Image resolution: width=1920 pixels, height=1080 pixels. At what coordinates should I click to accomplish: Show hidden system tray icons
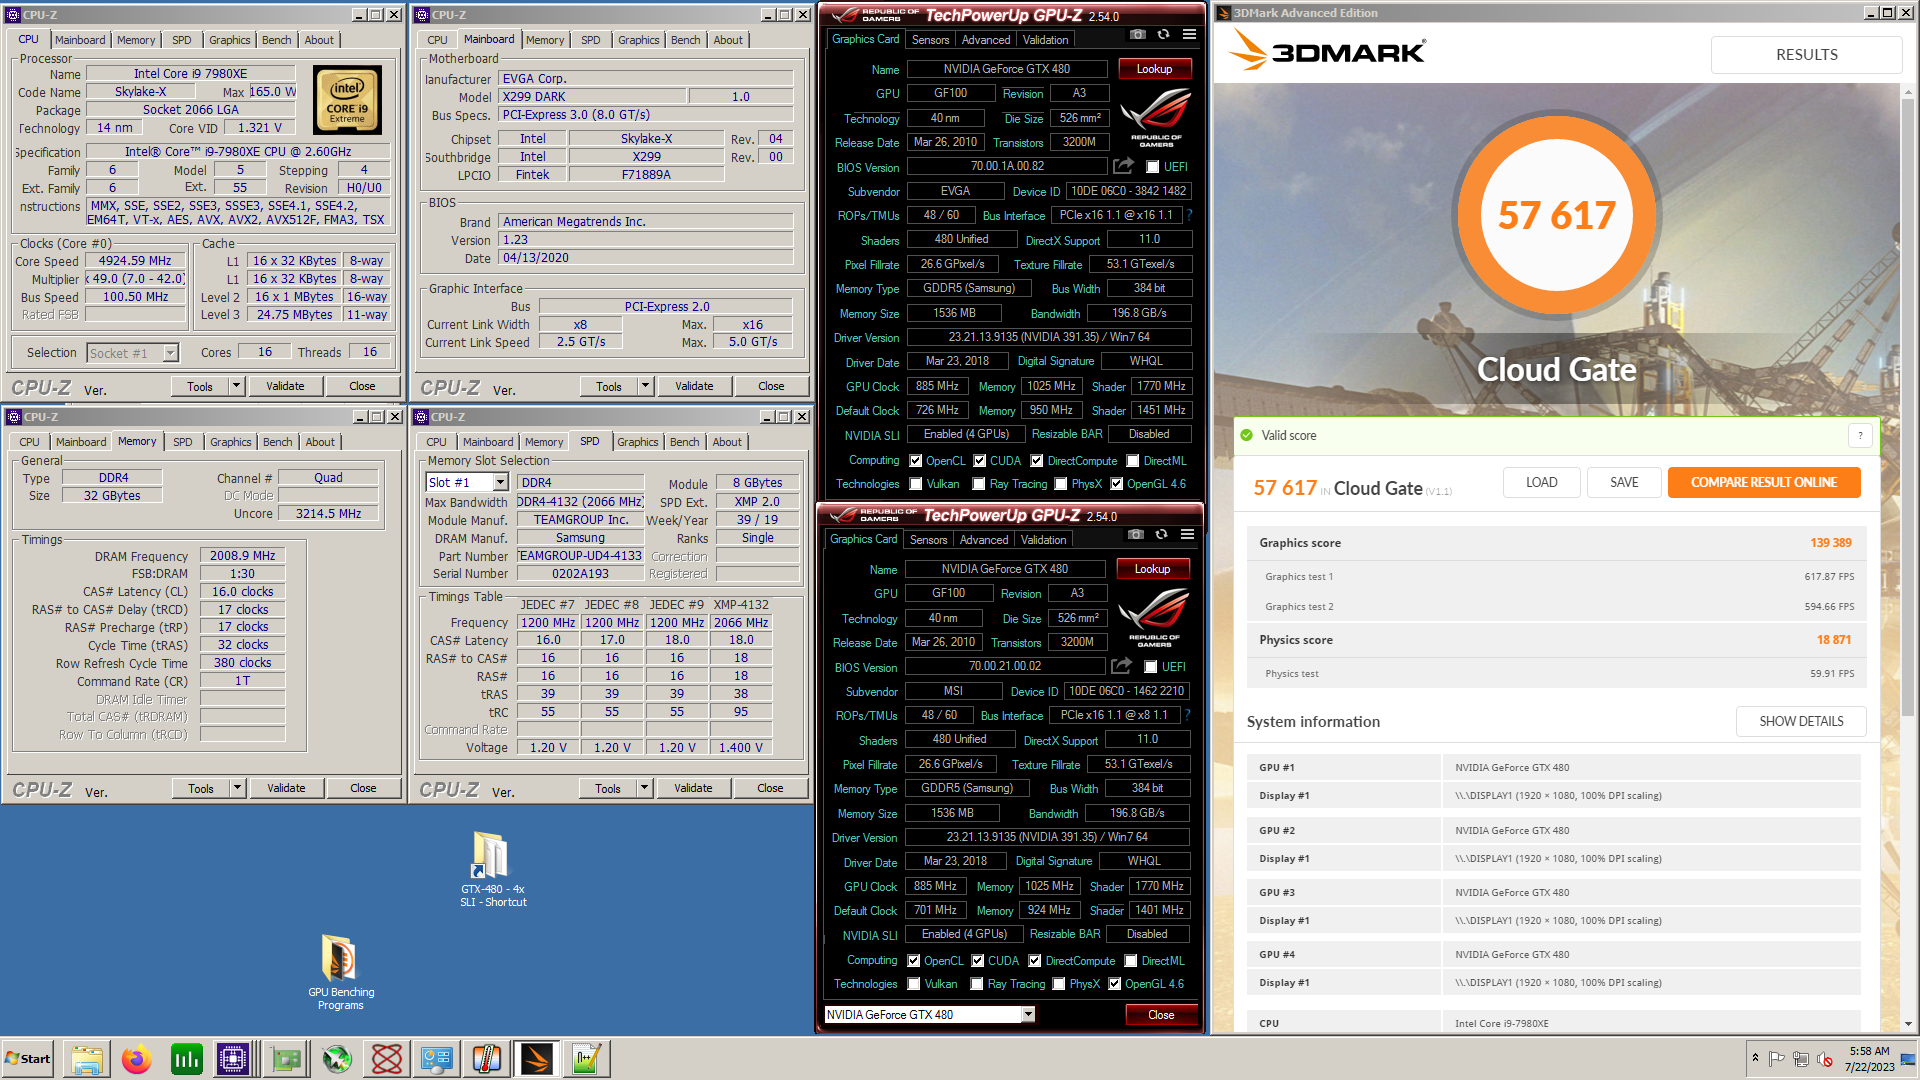(x=1755, y=1058)
